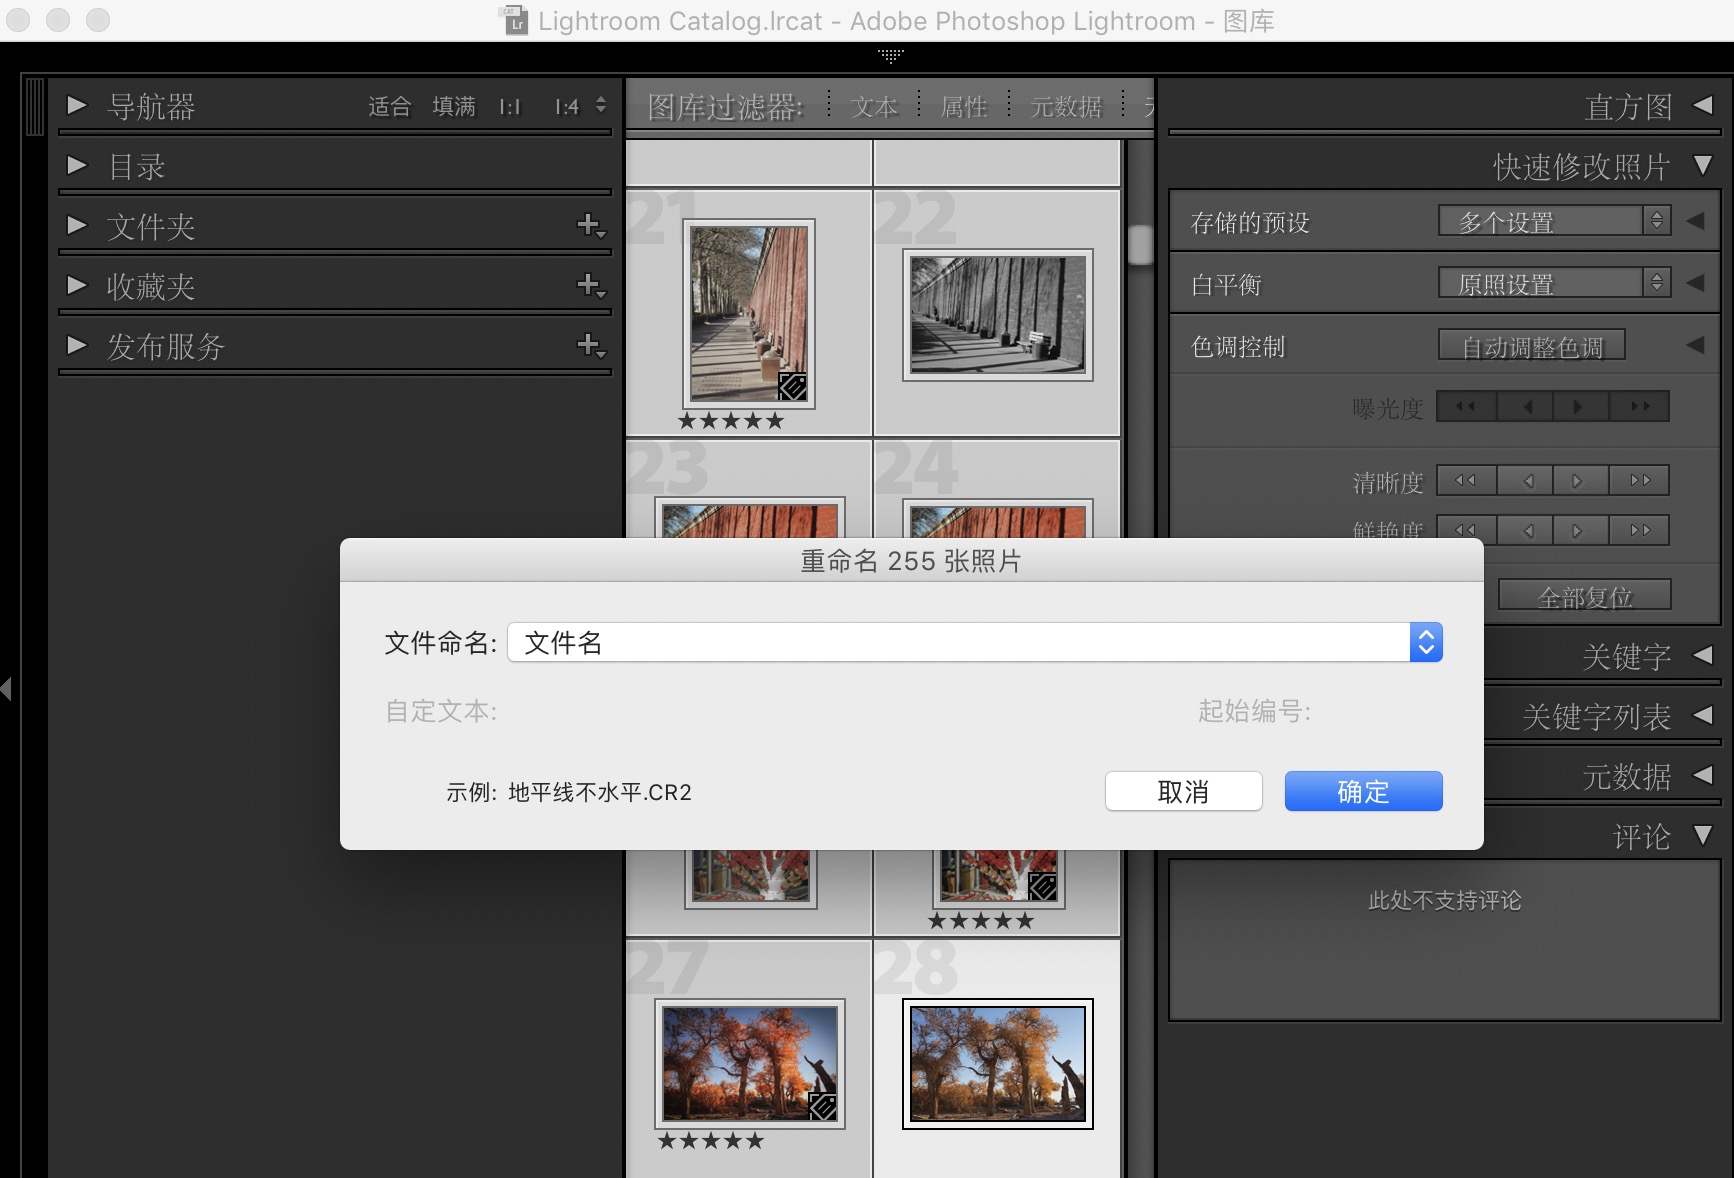Decrease 清晰度 by small step

click(1525, 480)
